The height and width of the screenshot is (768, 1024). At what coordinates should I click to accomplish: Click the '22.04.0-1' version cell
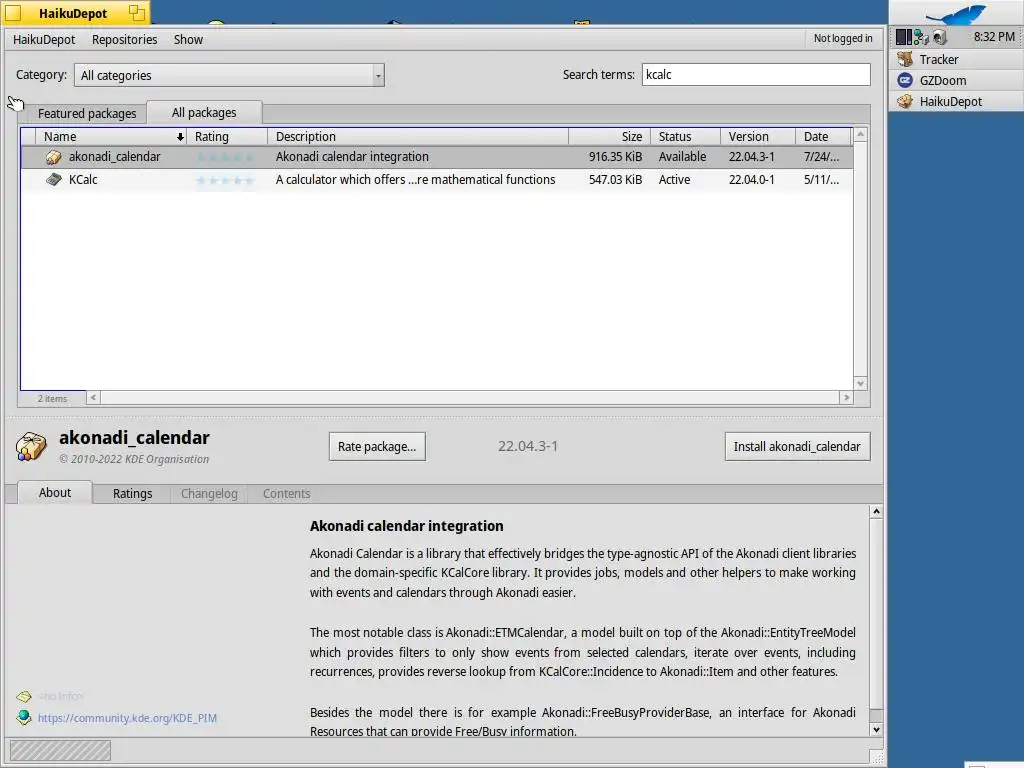pos(752,180)
